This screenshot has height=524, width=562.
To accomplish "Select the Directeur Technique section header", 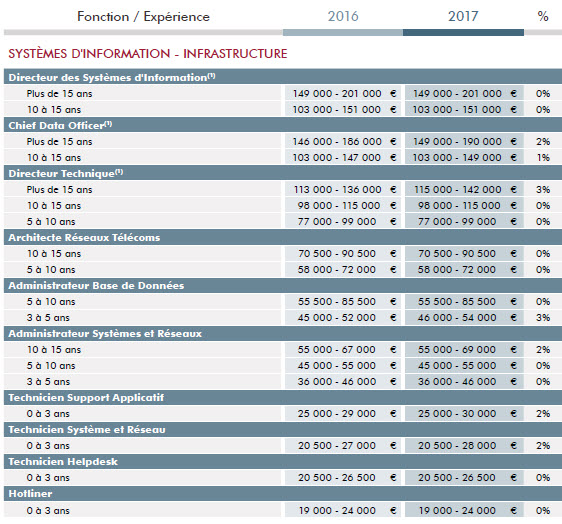I will (283, 173).
